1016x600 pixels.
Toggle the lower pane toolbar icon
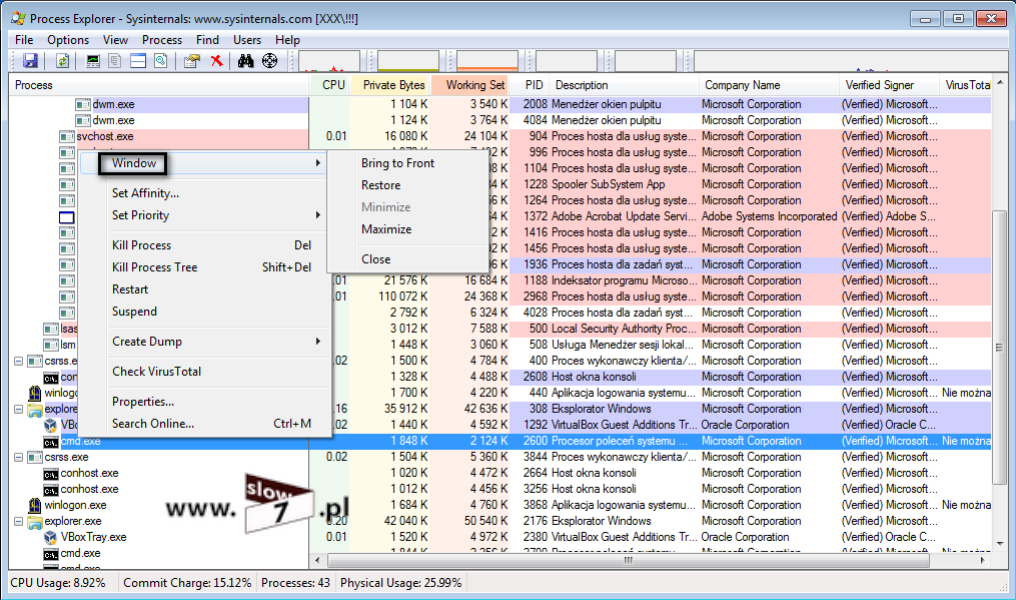[138, 61]
